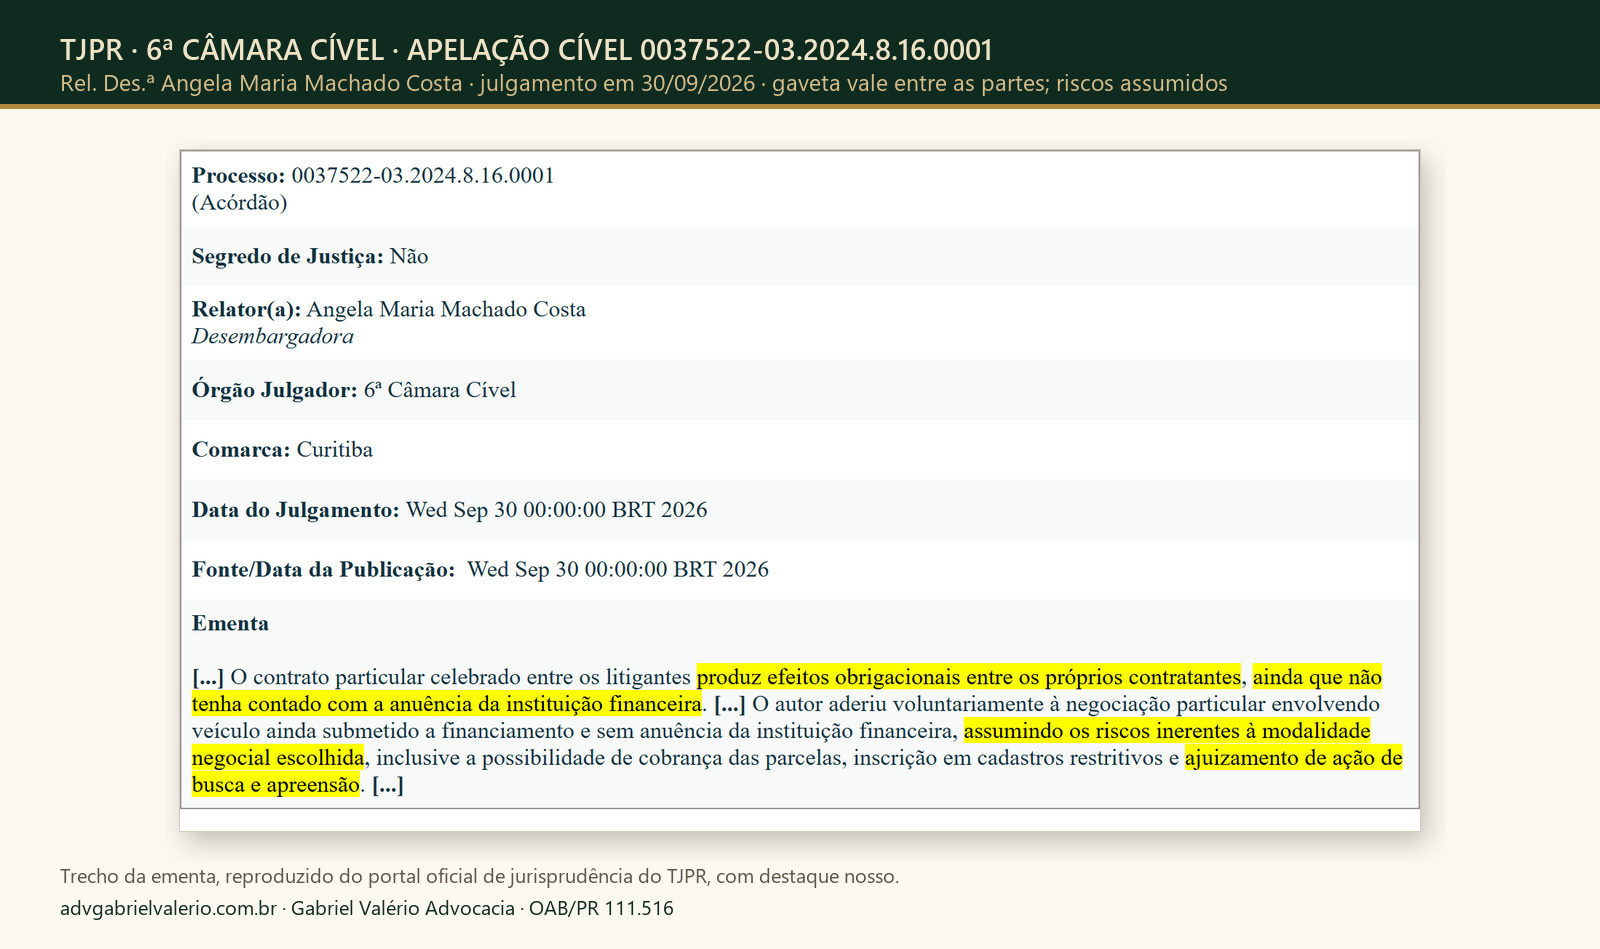
Task: Click highlighted text 'assumindo os riscos inerentes à modalidade'
Action: tap(1167, 731)
